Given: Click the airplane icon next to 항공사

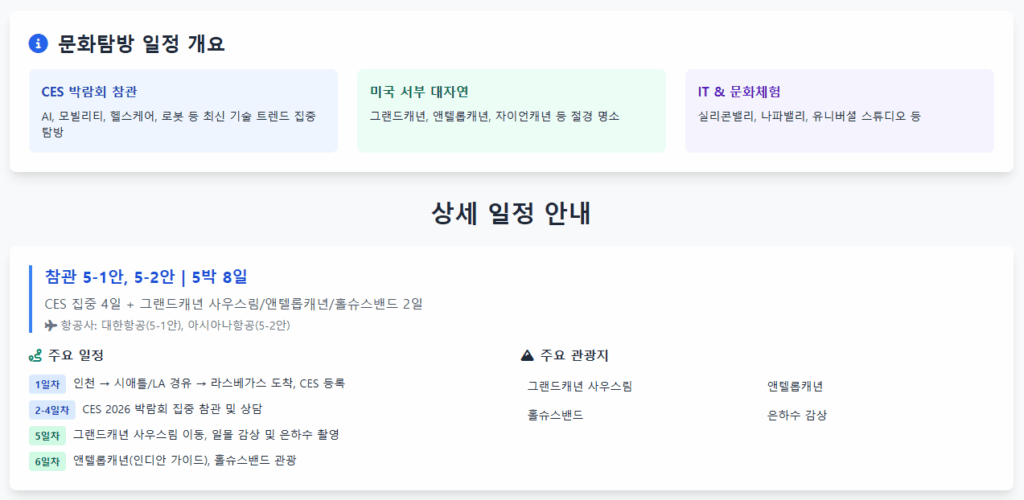Looking at the screenshot, I should coord(51,325).
